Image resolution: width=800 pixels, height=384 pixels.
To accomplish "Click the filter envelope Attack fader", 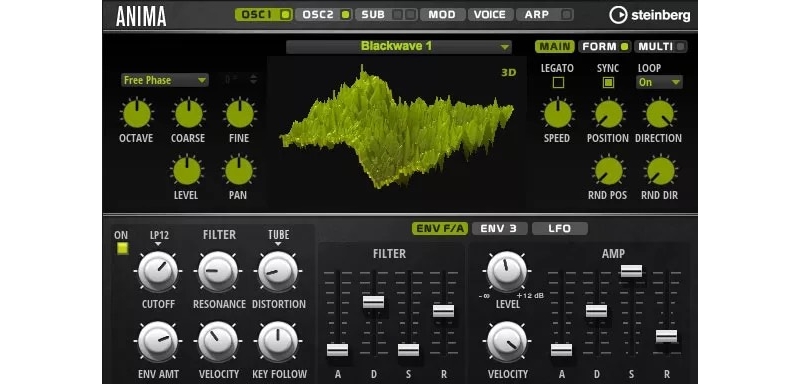I will pyautogui.click(x=337, y=350).
